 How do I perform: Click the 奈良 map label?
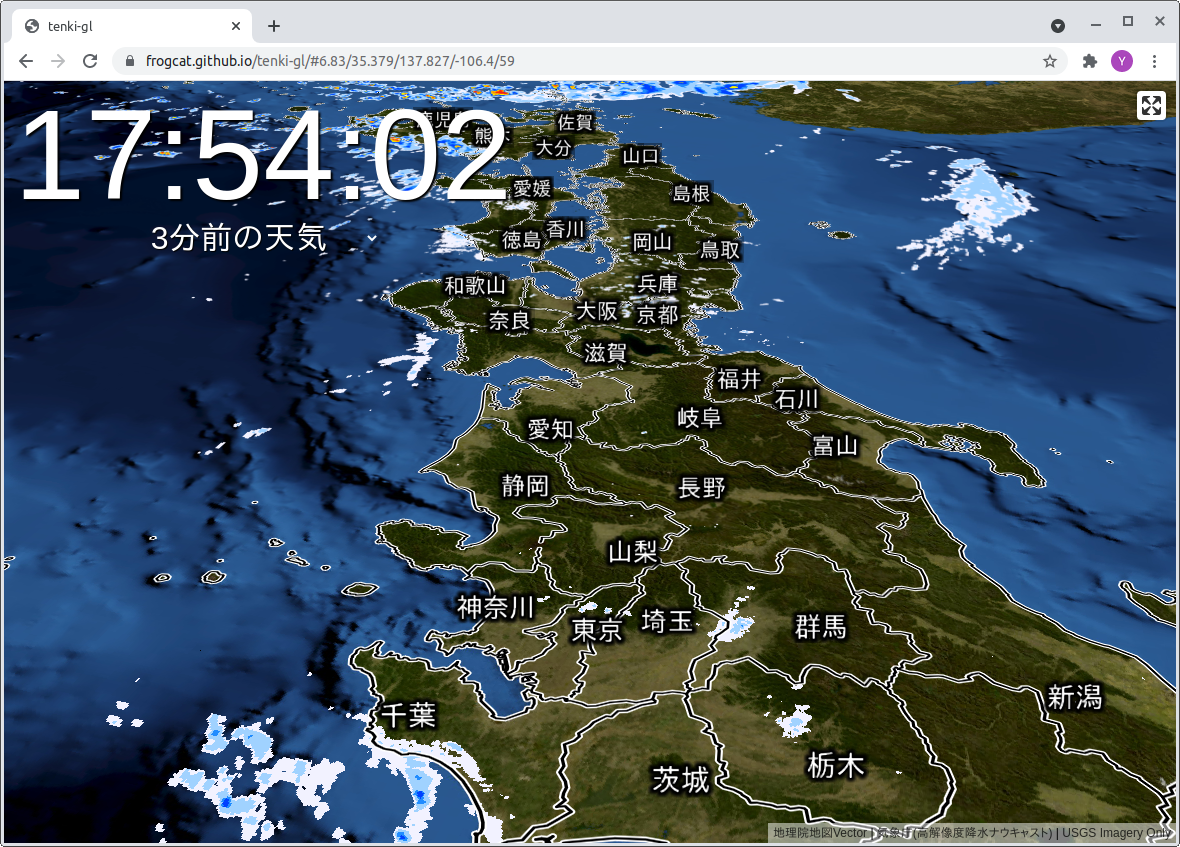coord(509,320)
